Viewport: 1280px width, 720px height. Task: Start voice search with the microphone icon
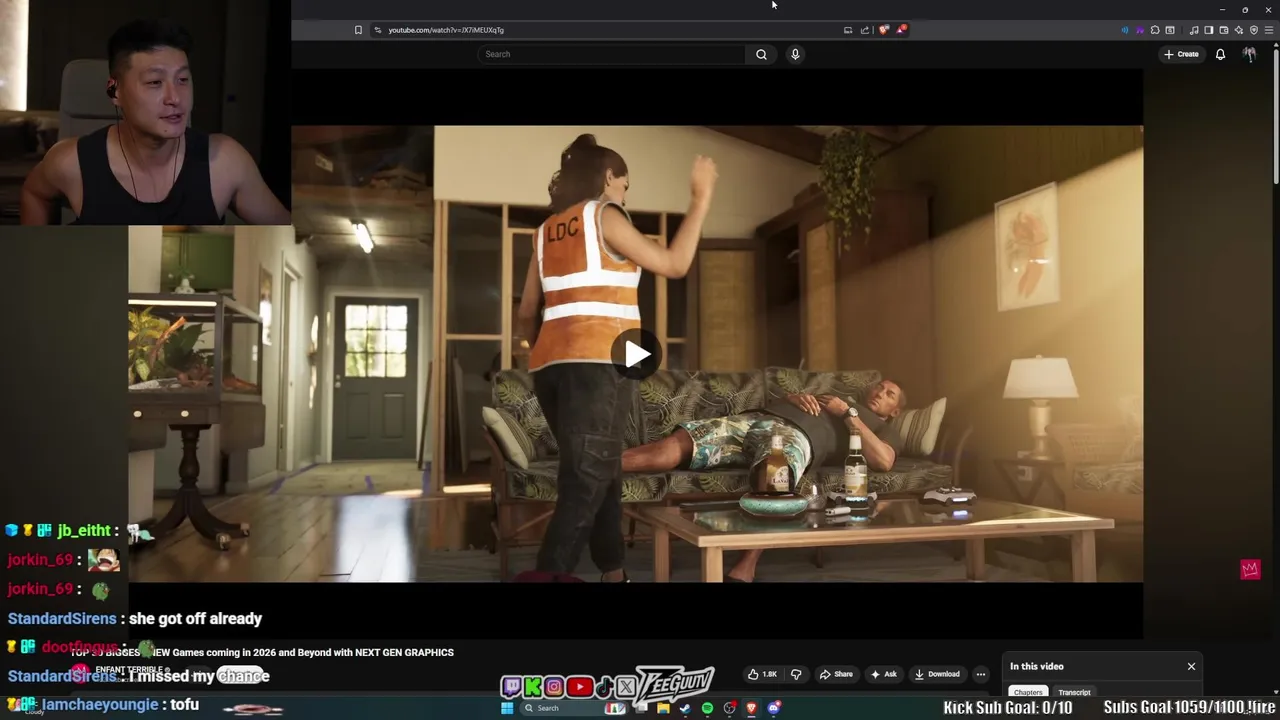(x=795, y=54)
